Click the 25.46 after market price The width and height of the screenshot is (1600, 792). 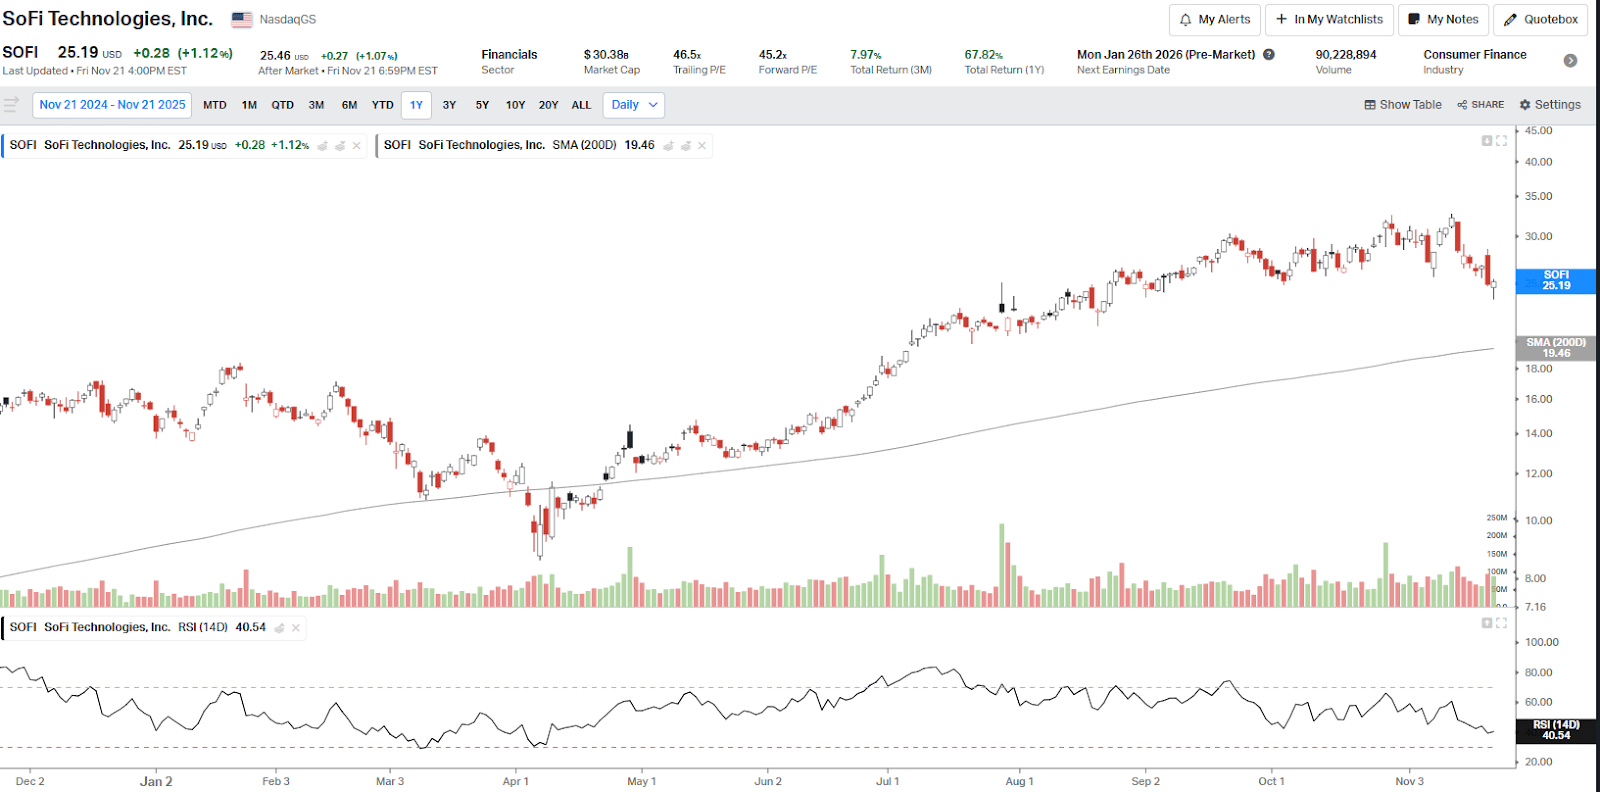pos(275,56)
